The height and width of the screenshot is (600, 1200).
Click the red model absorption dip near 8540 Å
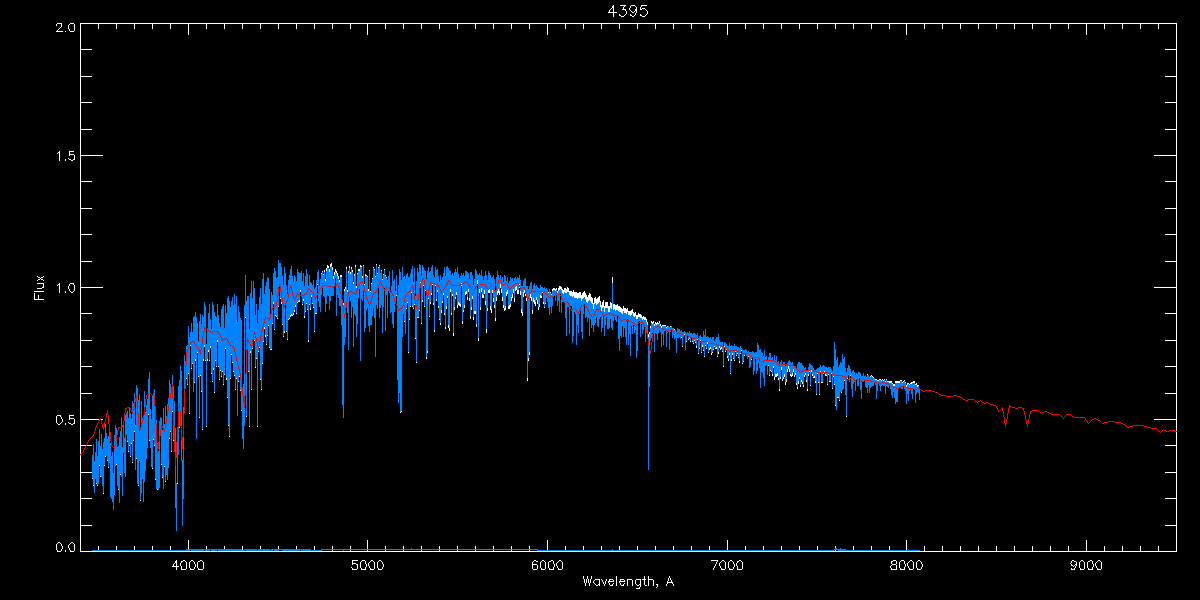click(x=1006, y=415)
